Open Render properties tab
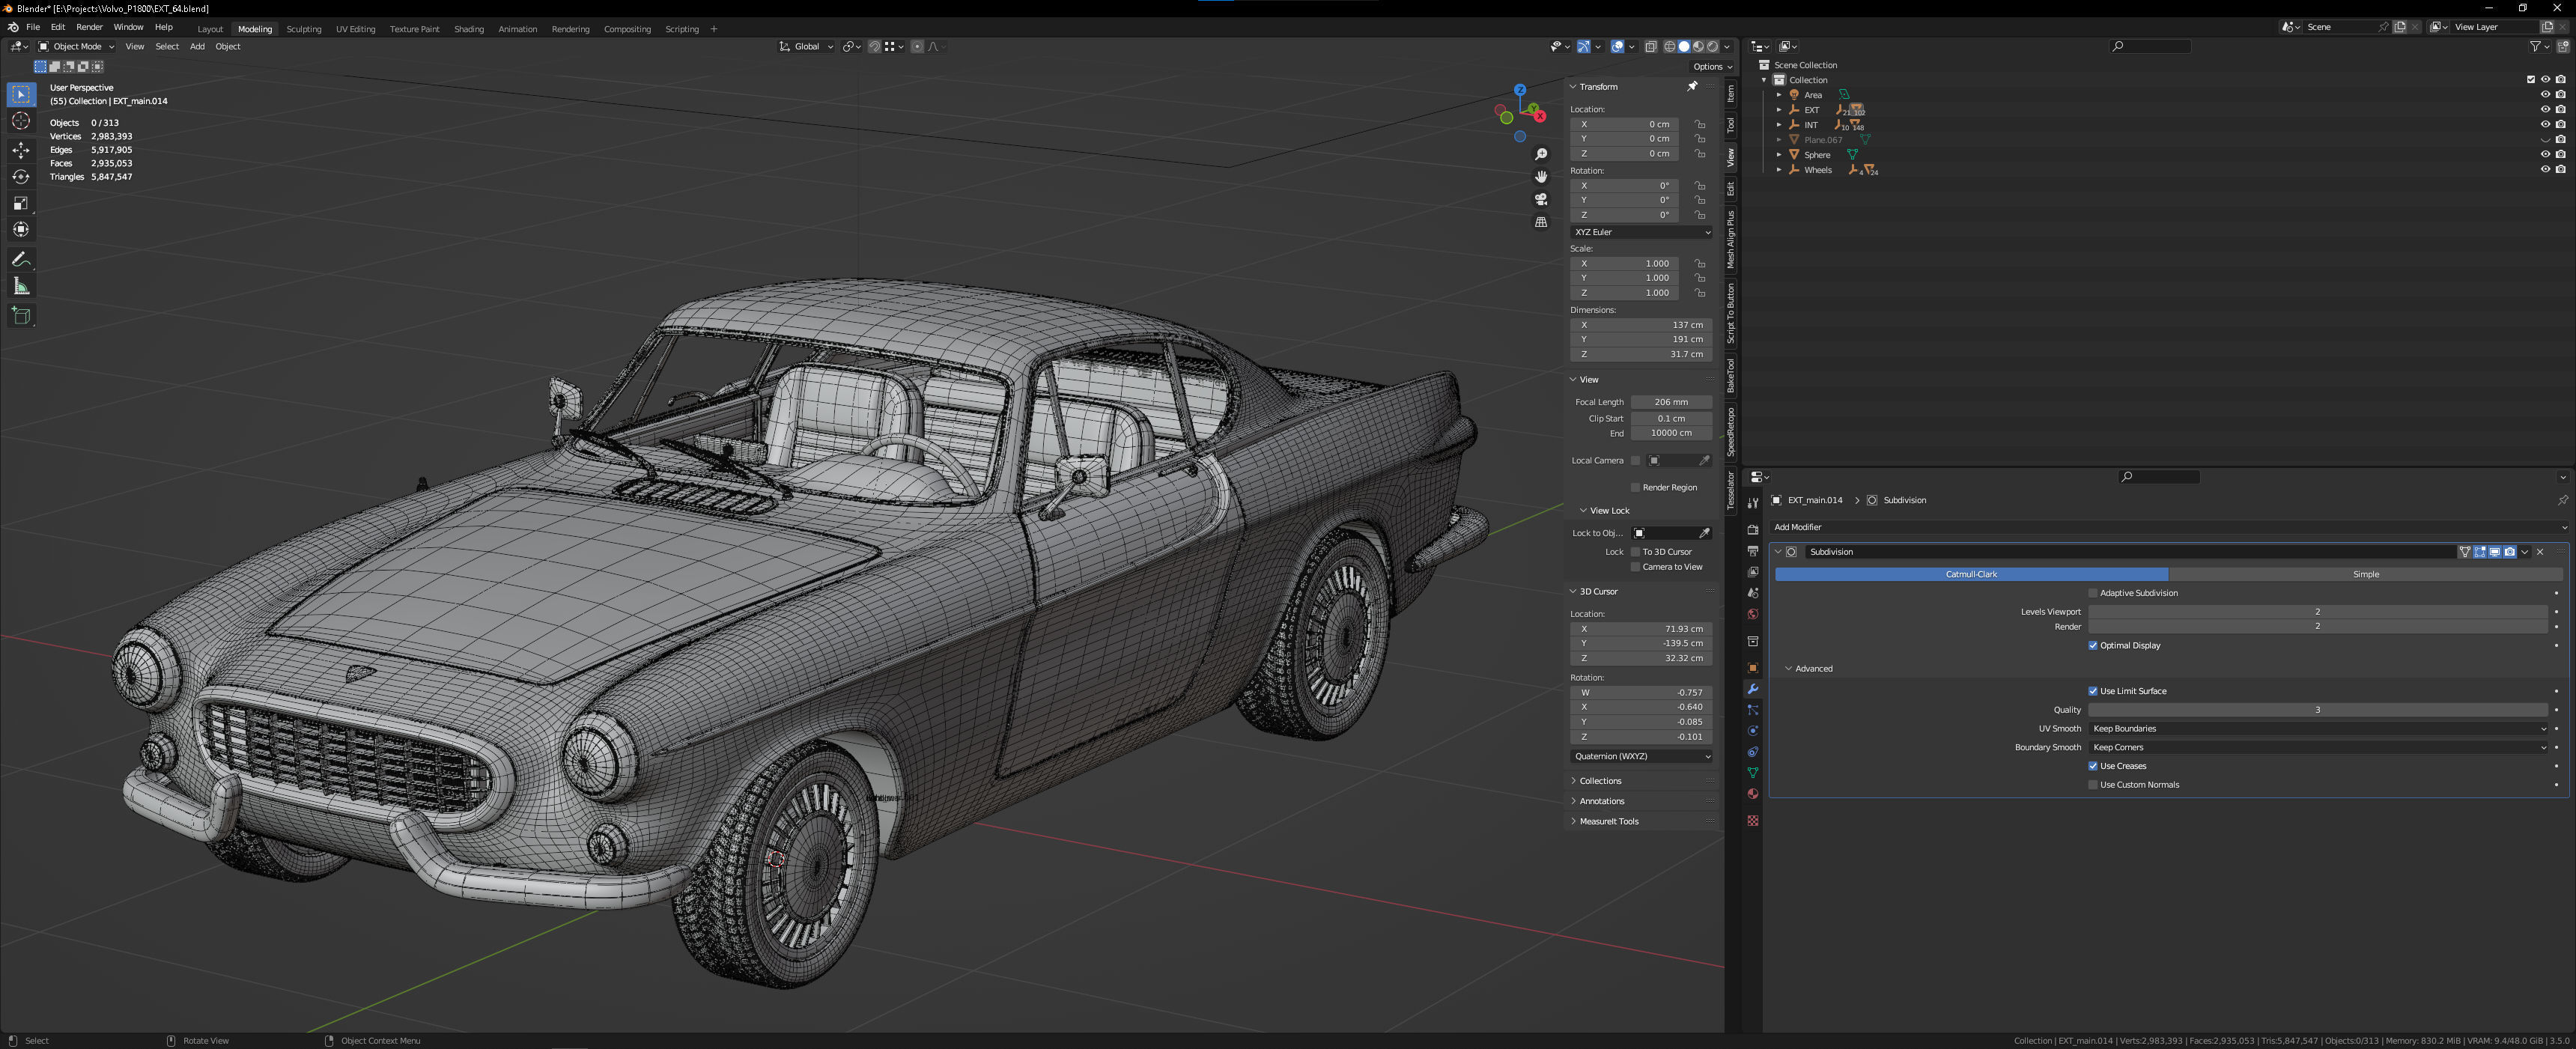 (x=1752, y=530)
